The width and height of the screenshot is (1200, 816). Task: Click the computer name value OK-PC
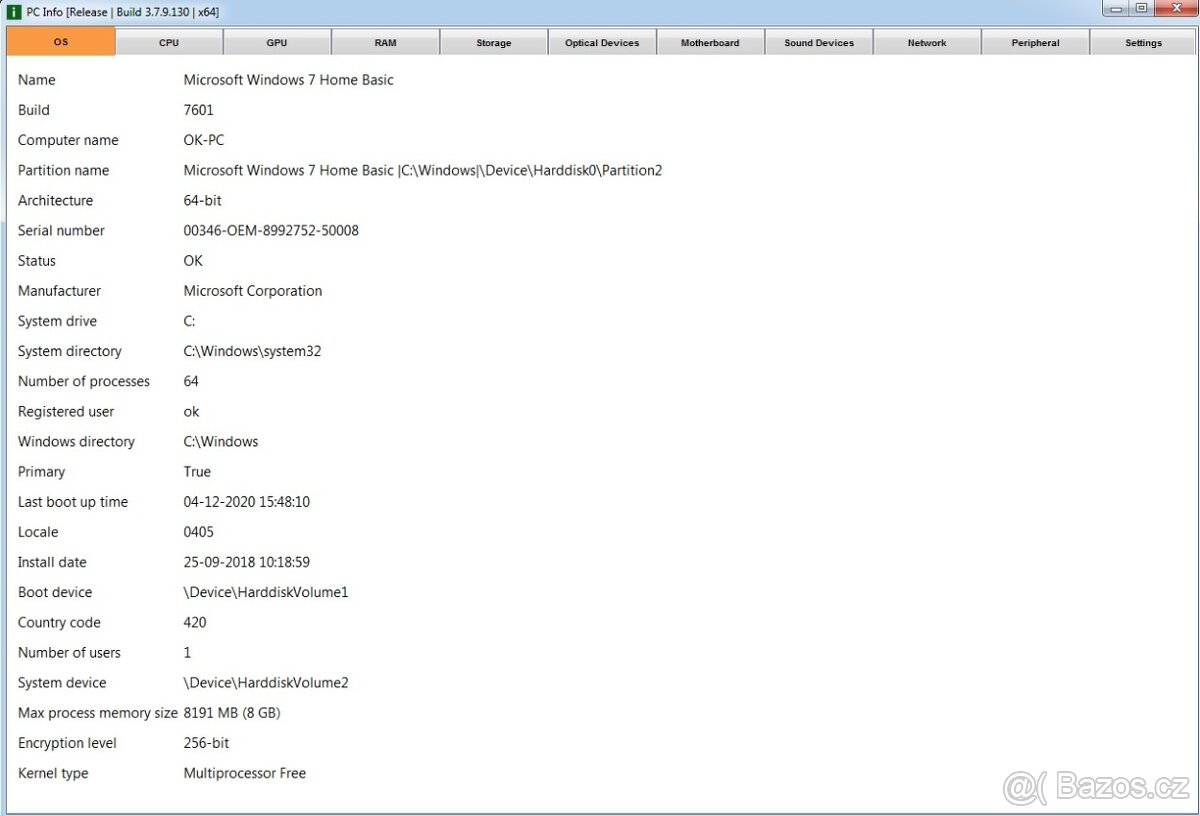tap(204, 141)
